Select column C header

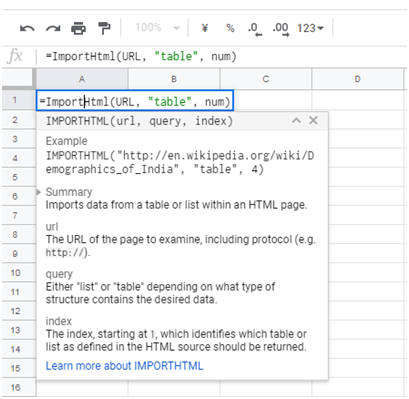266,79
